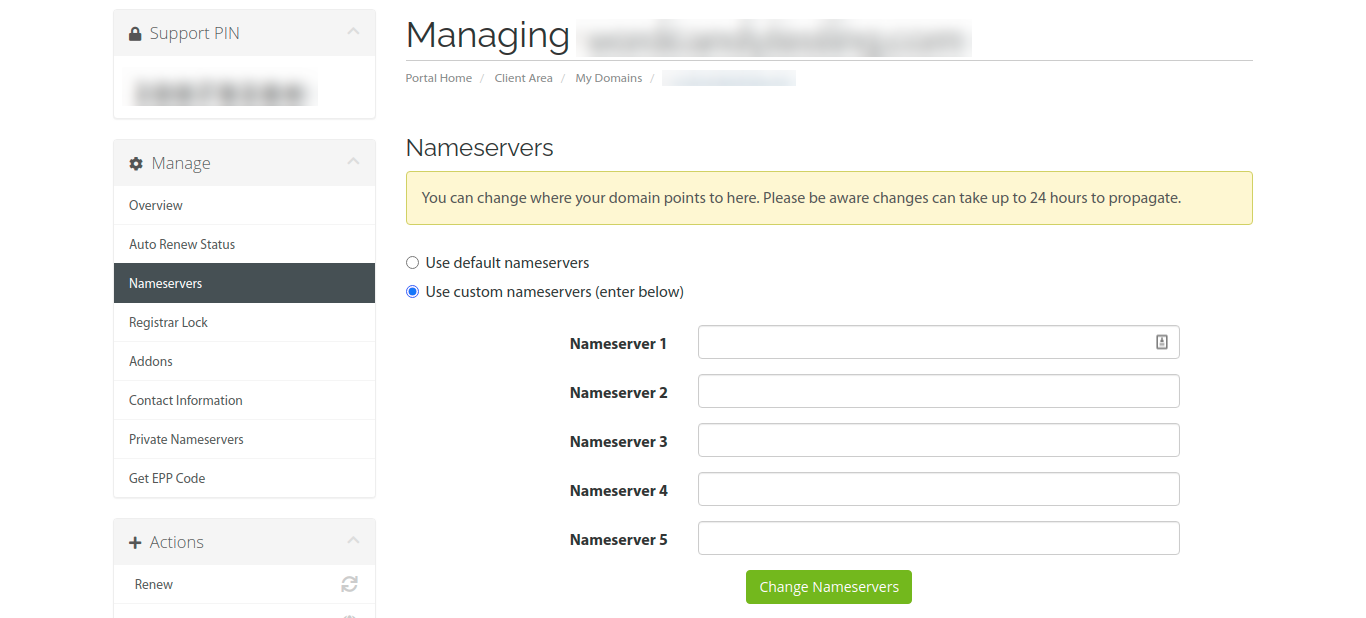Click the chevron icon on the Support PIN header
Image resolution: width=1366 pixels, height=618 pixels.
352,31
